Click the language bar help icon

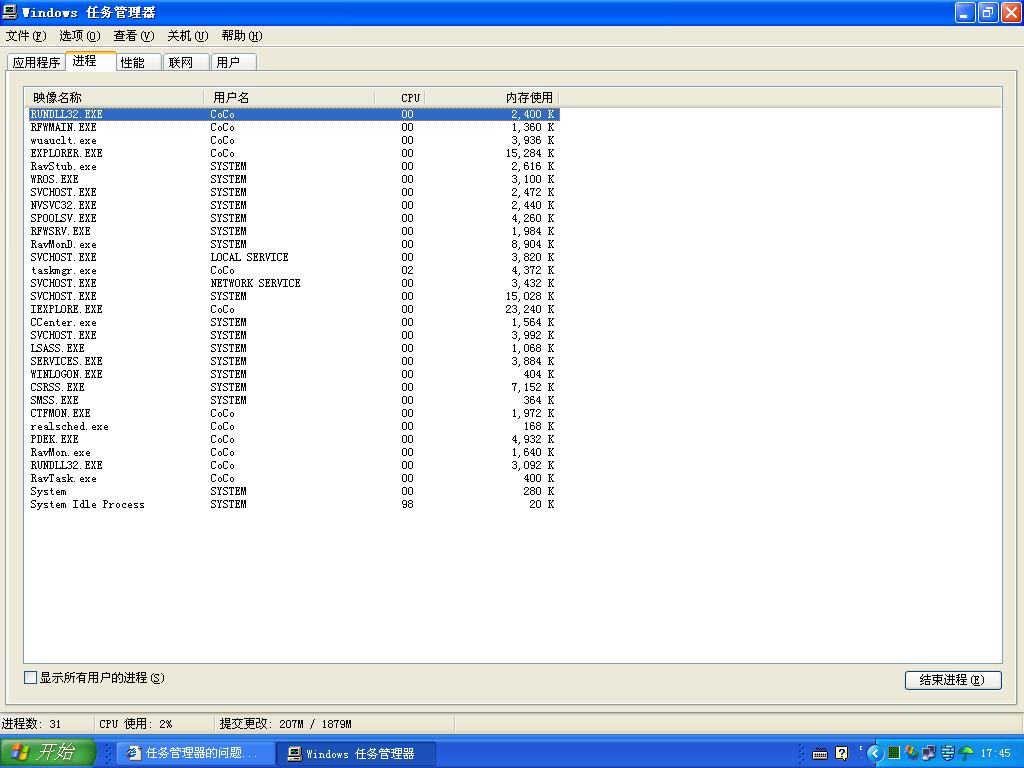842,753
